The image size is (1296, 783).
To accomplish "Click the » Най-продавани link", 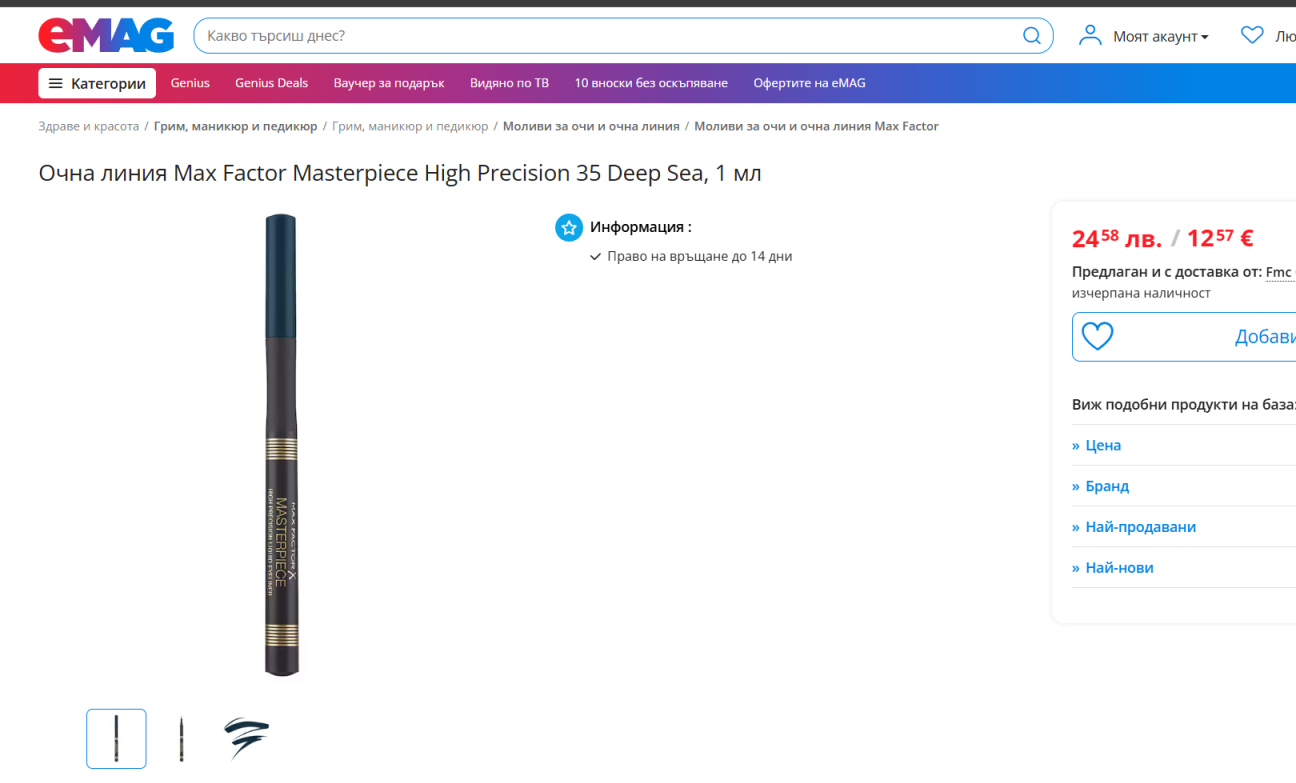I will tap(1134, 527).
